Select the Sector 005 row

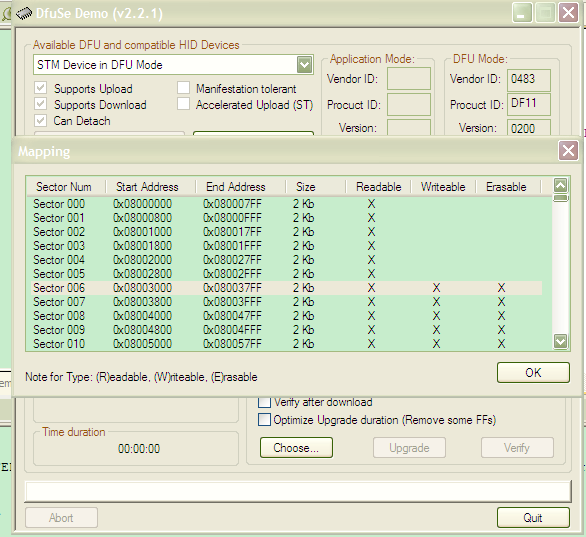(x=287, y=274)
